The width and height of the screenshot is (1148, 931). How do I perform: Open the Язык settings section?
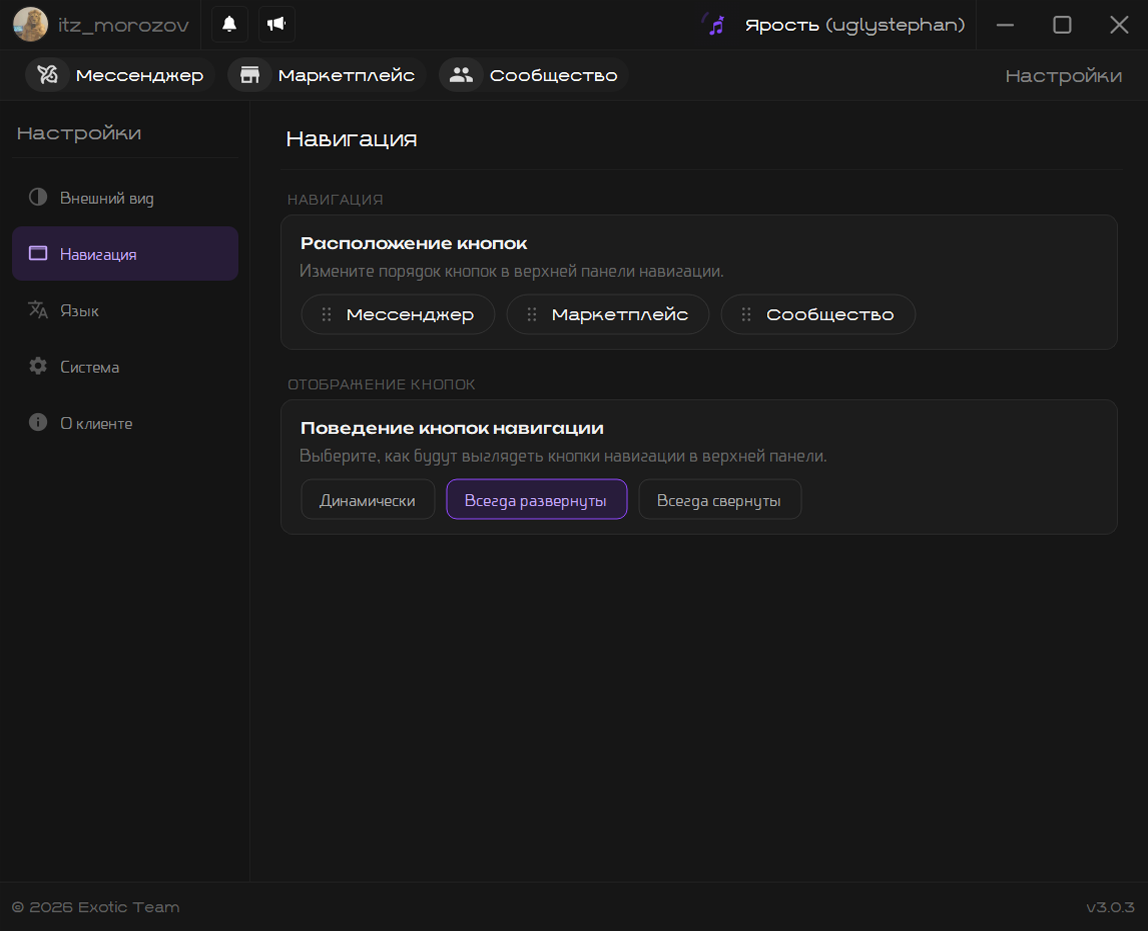[x=125, y=310]
